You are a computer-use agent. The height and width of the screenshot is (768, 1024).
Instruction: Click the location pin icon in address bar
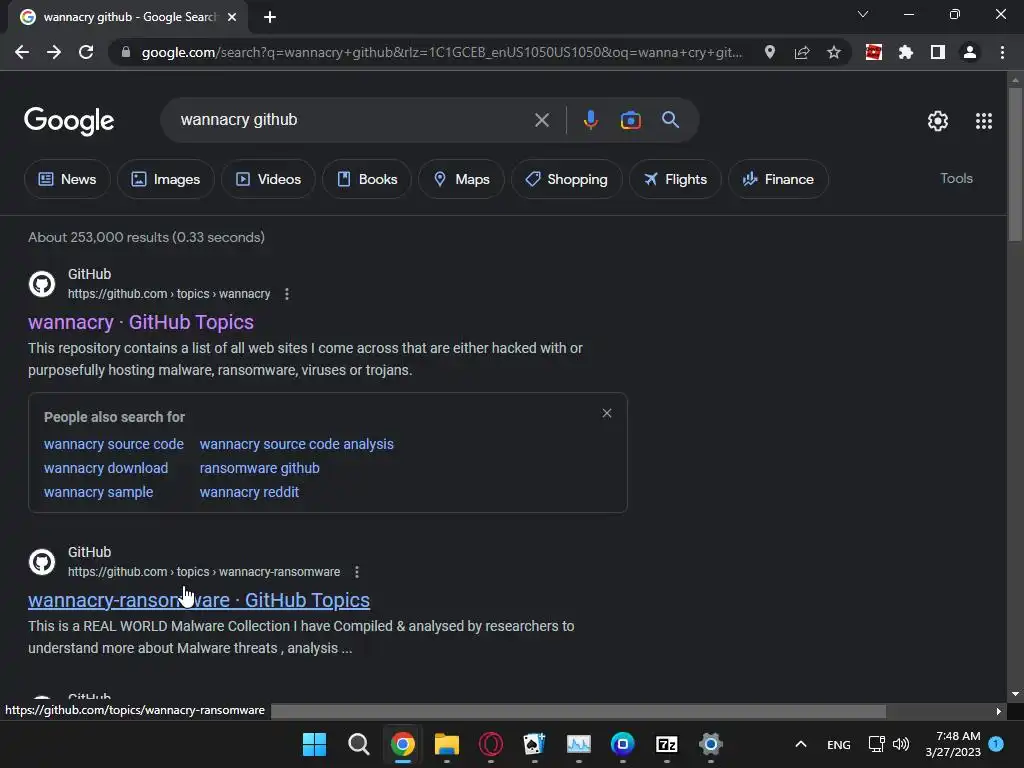pyautogui.click(x=770, y=52)
